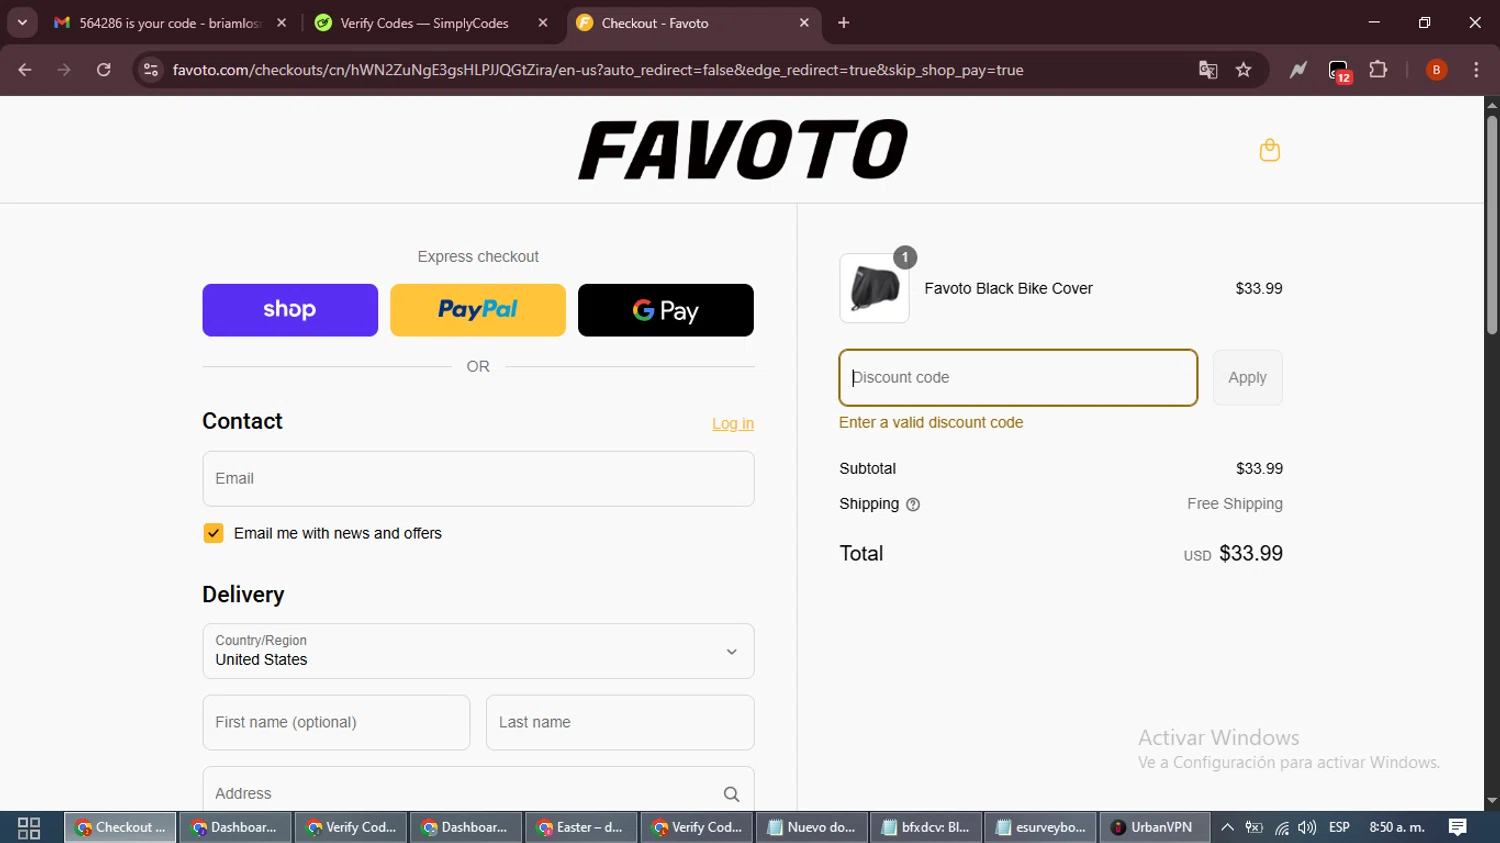Pay with Google Pay button

(666, 310)
